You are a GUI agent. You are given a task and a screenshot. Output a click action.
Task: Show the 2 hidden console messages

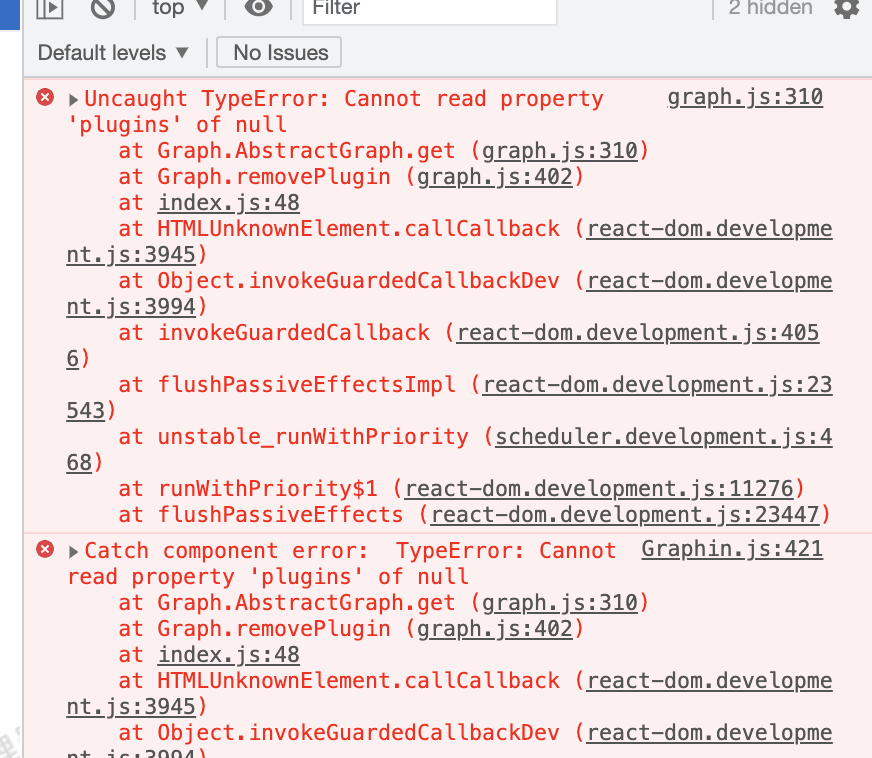point(771,9)
